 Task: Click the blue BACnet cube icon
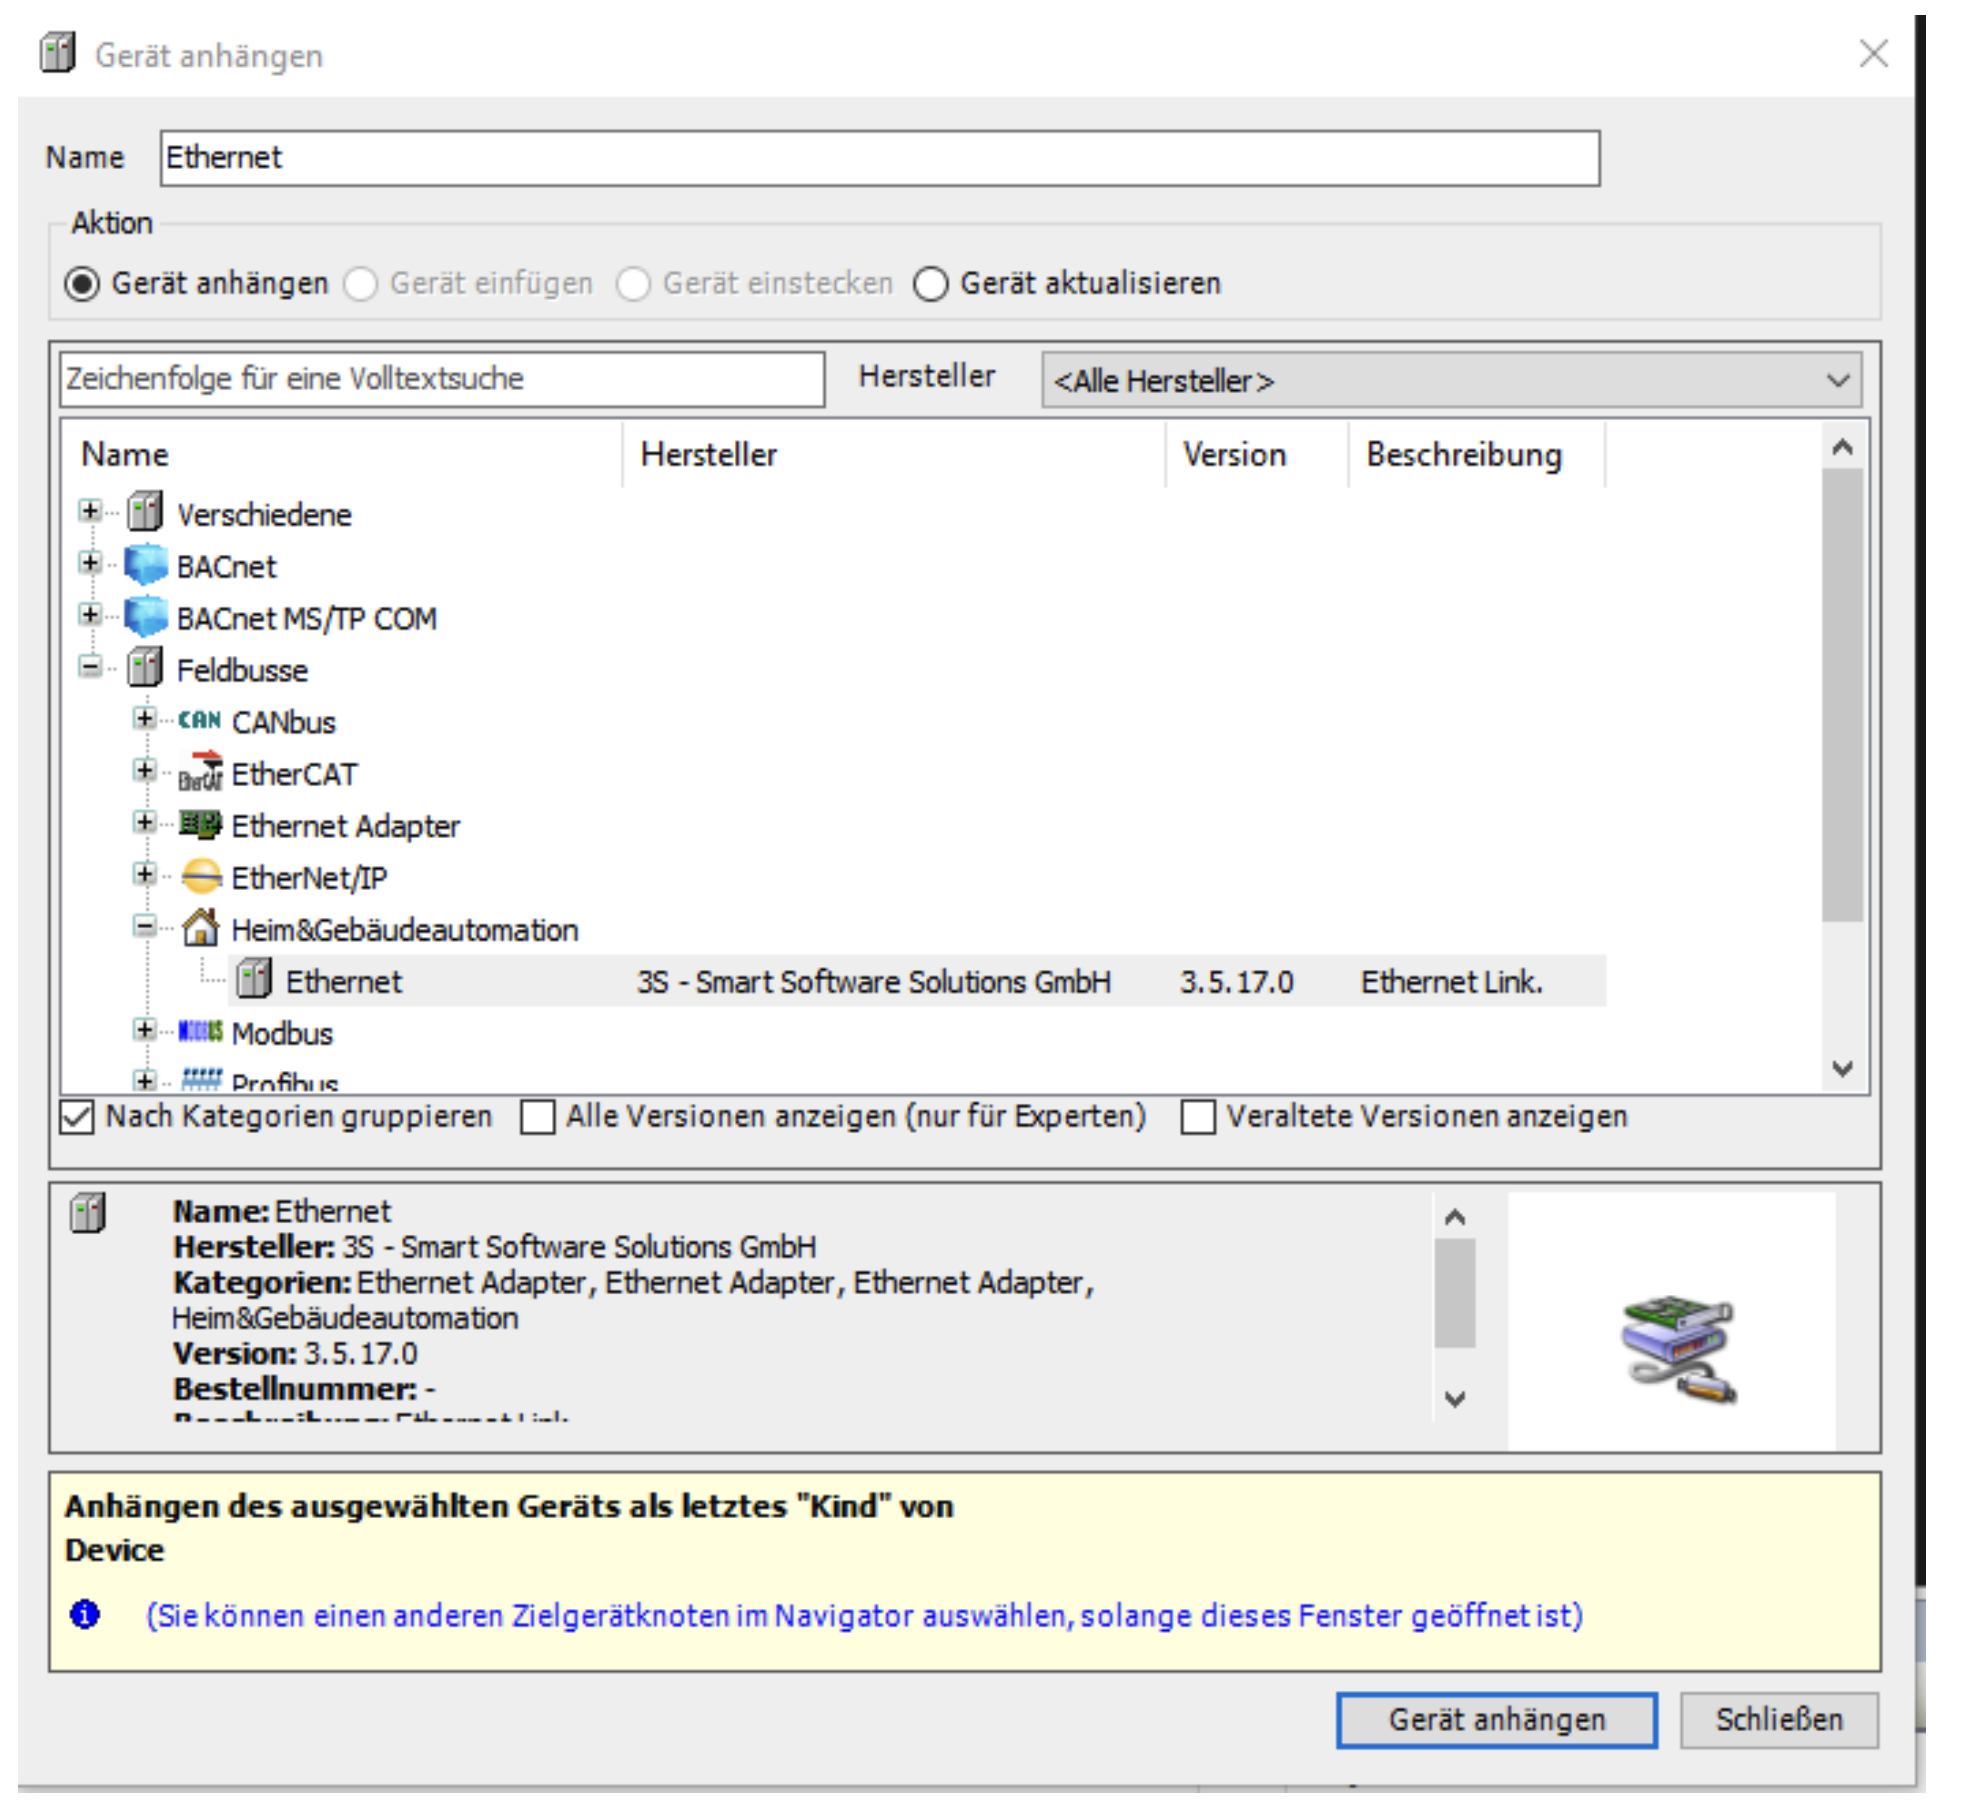(146, 565)
